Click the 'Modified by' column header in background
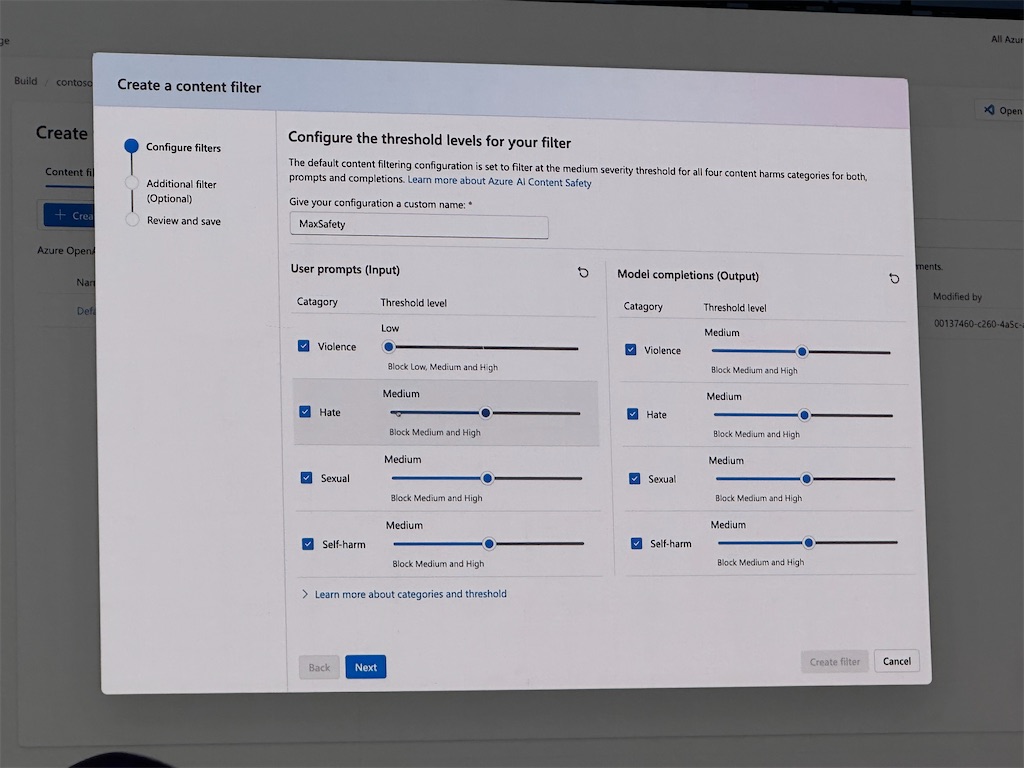The width and height of the screenshot is (1024, 768). [957, 296]
